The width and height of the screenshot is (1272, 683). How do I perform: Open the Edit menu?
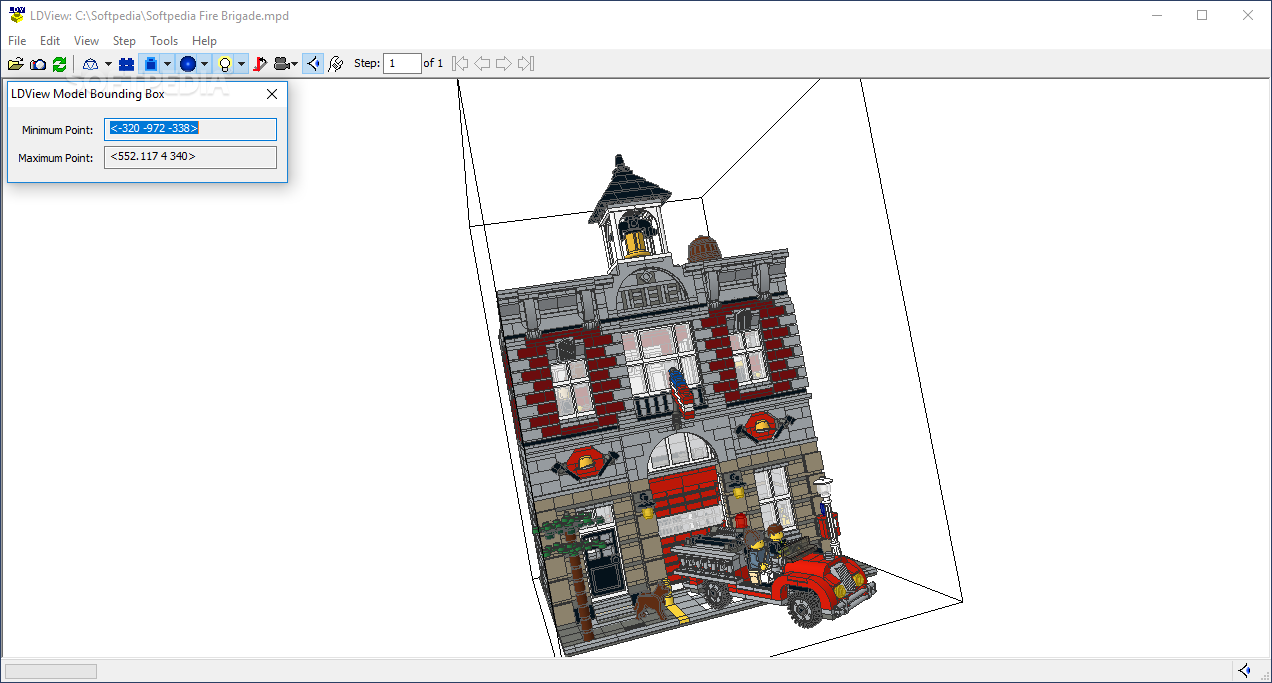coord(50,41)
